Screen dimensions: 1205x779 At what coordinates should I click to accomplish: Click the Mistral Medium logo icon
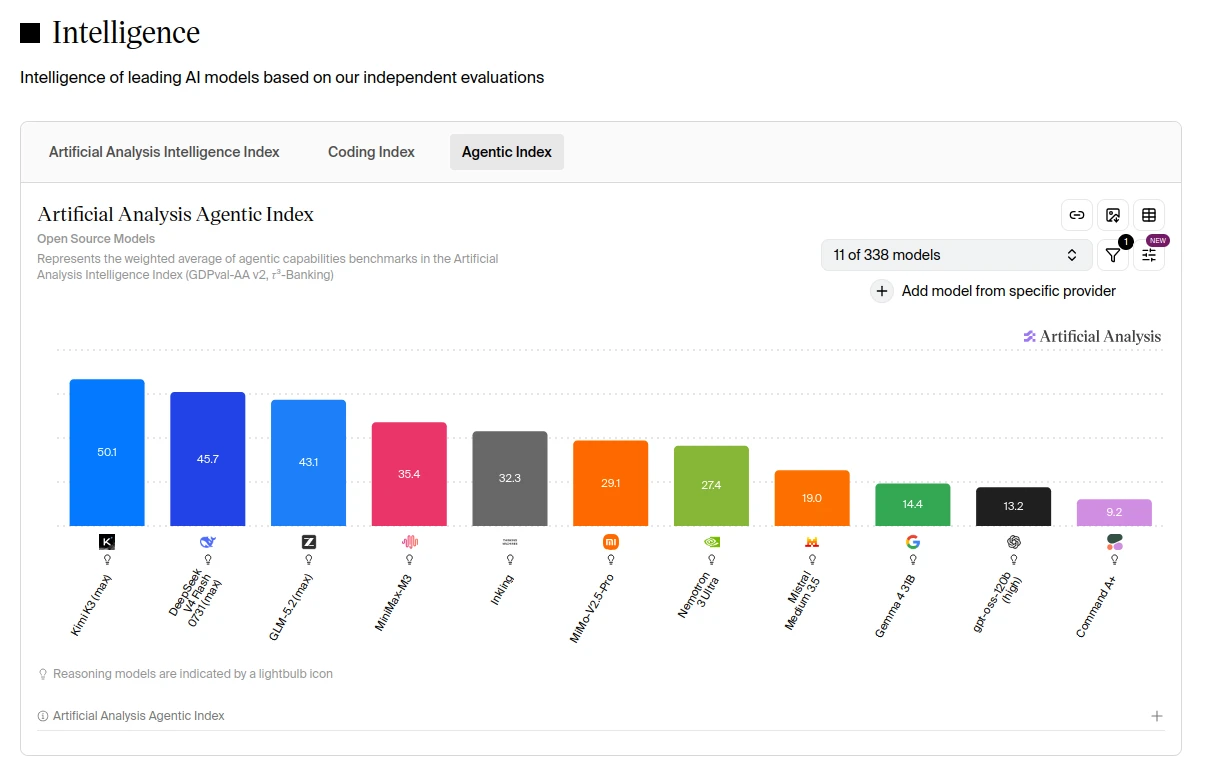(812, 542)
